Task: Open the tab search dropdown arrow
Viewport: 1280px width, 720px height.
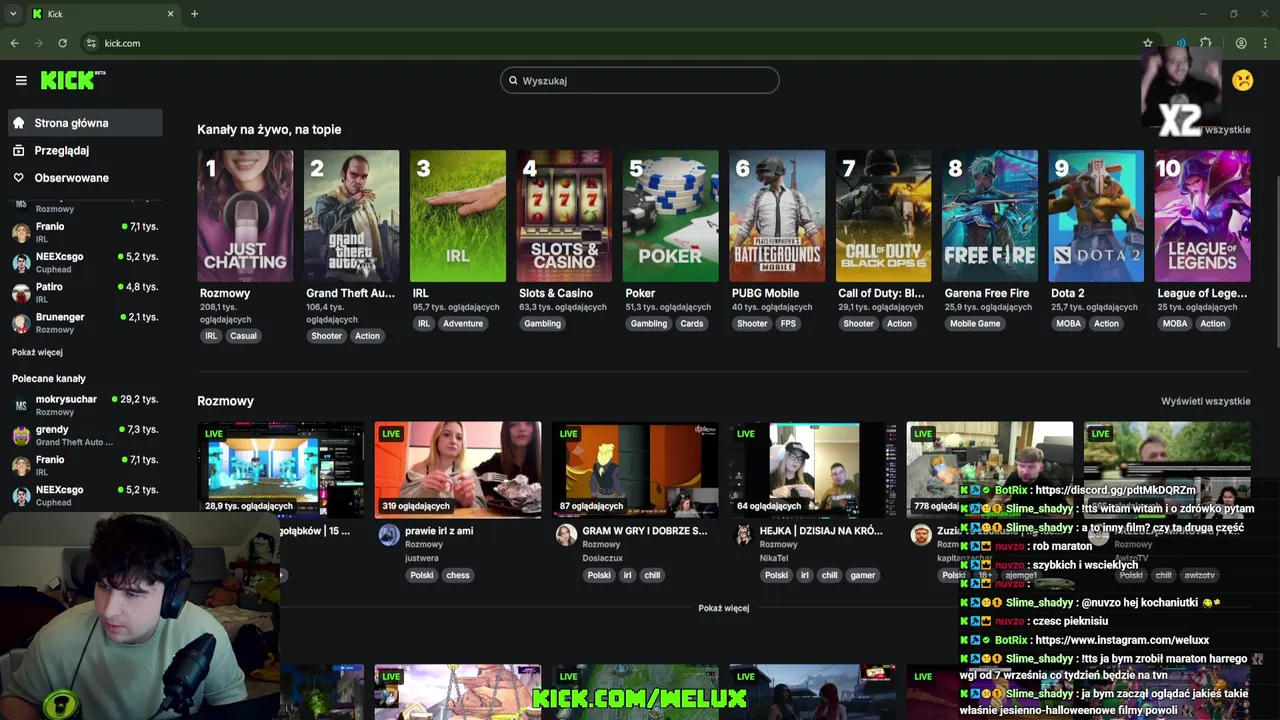Action: (13, 14)
